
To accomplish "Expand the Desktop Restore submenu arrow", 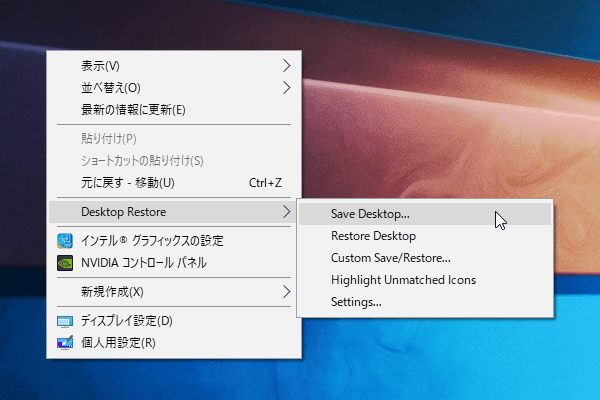I will (287, 212).
